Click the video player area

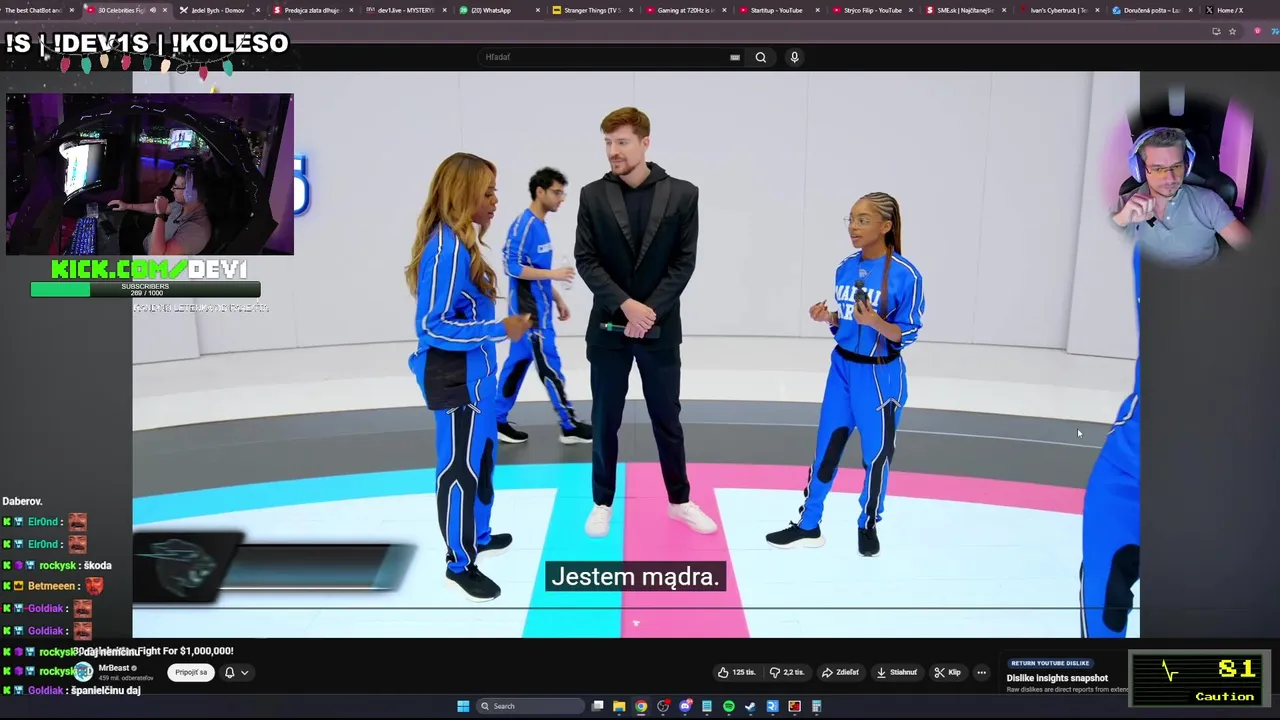coord(636,354)
